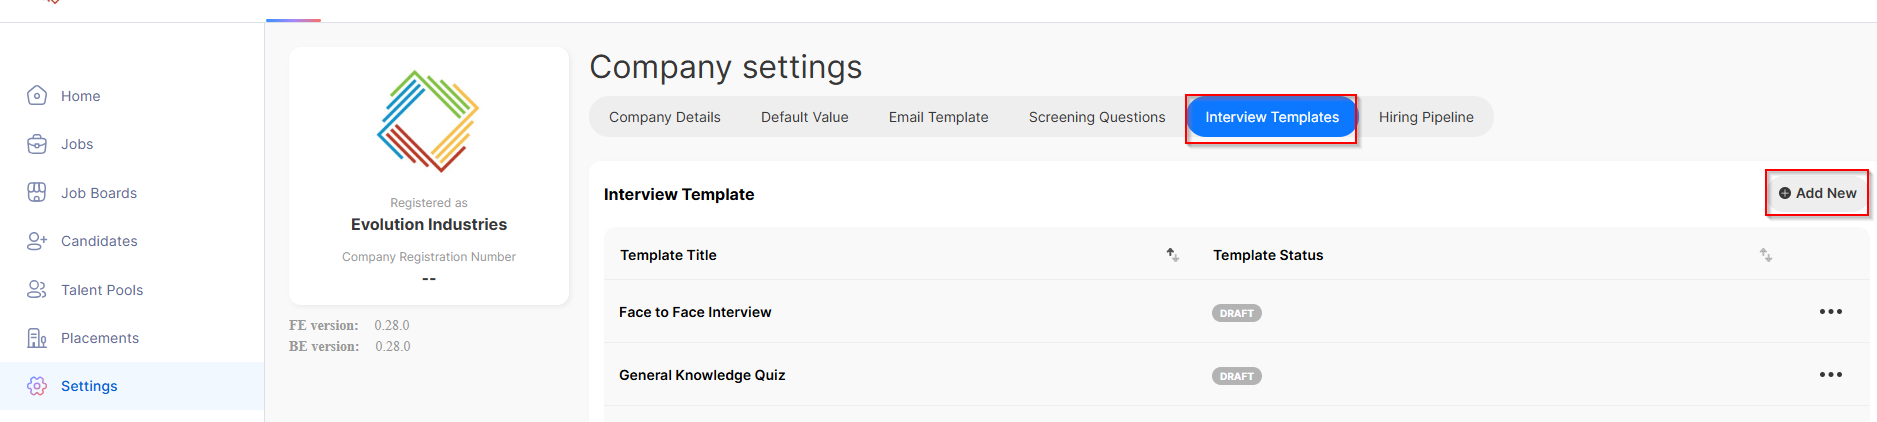Open Jobs from the sidebar
Viewport: 1877px width, 422px height.
tap(77, 144)
